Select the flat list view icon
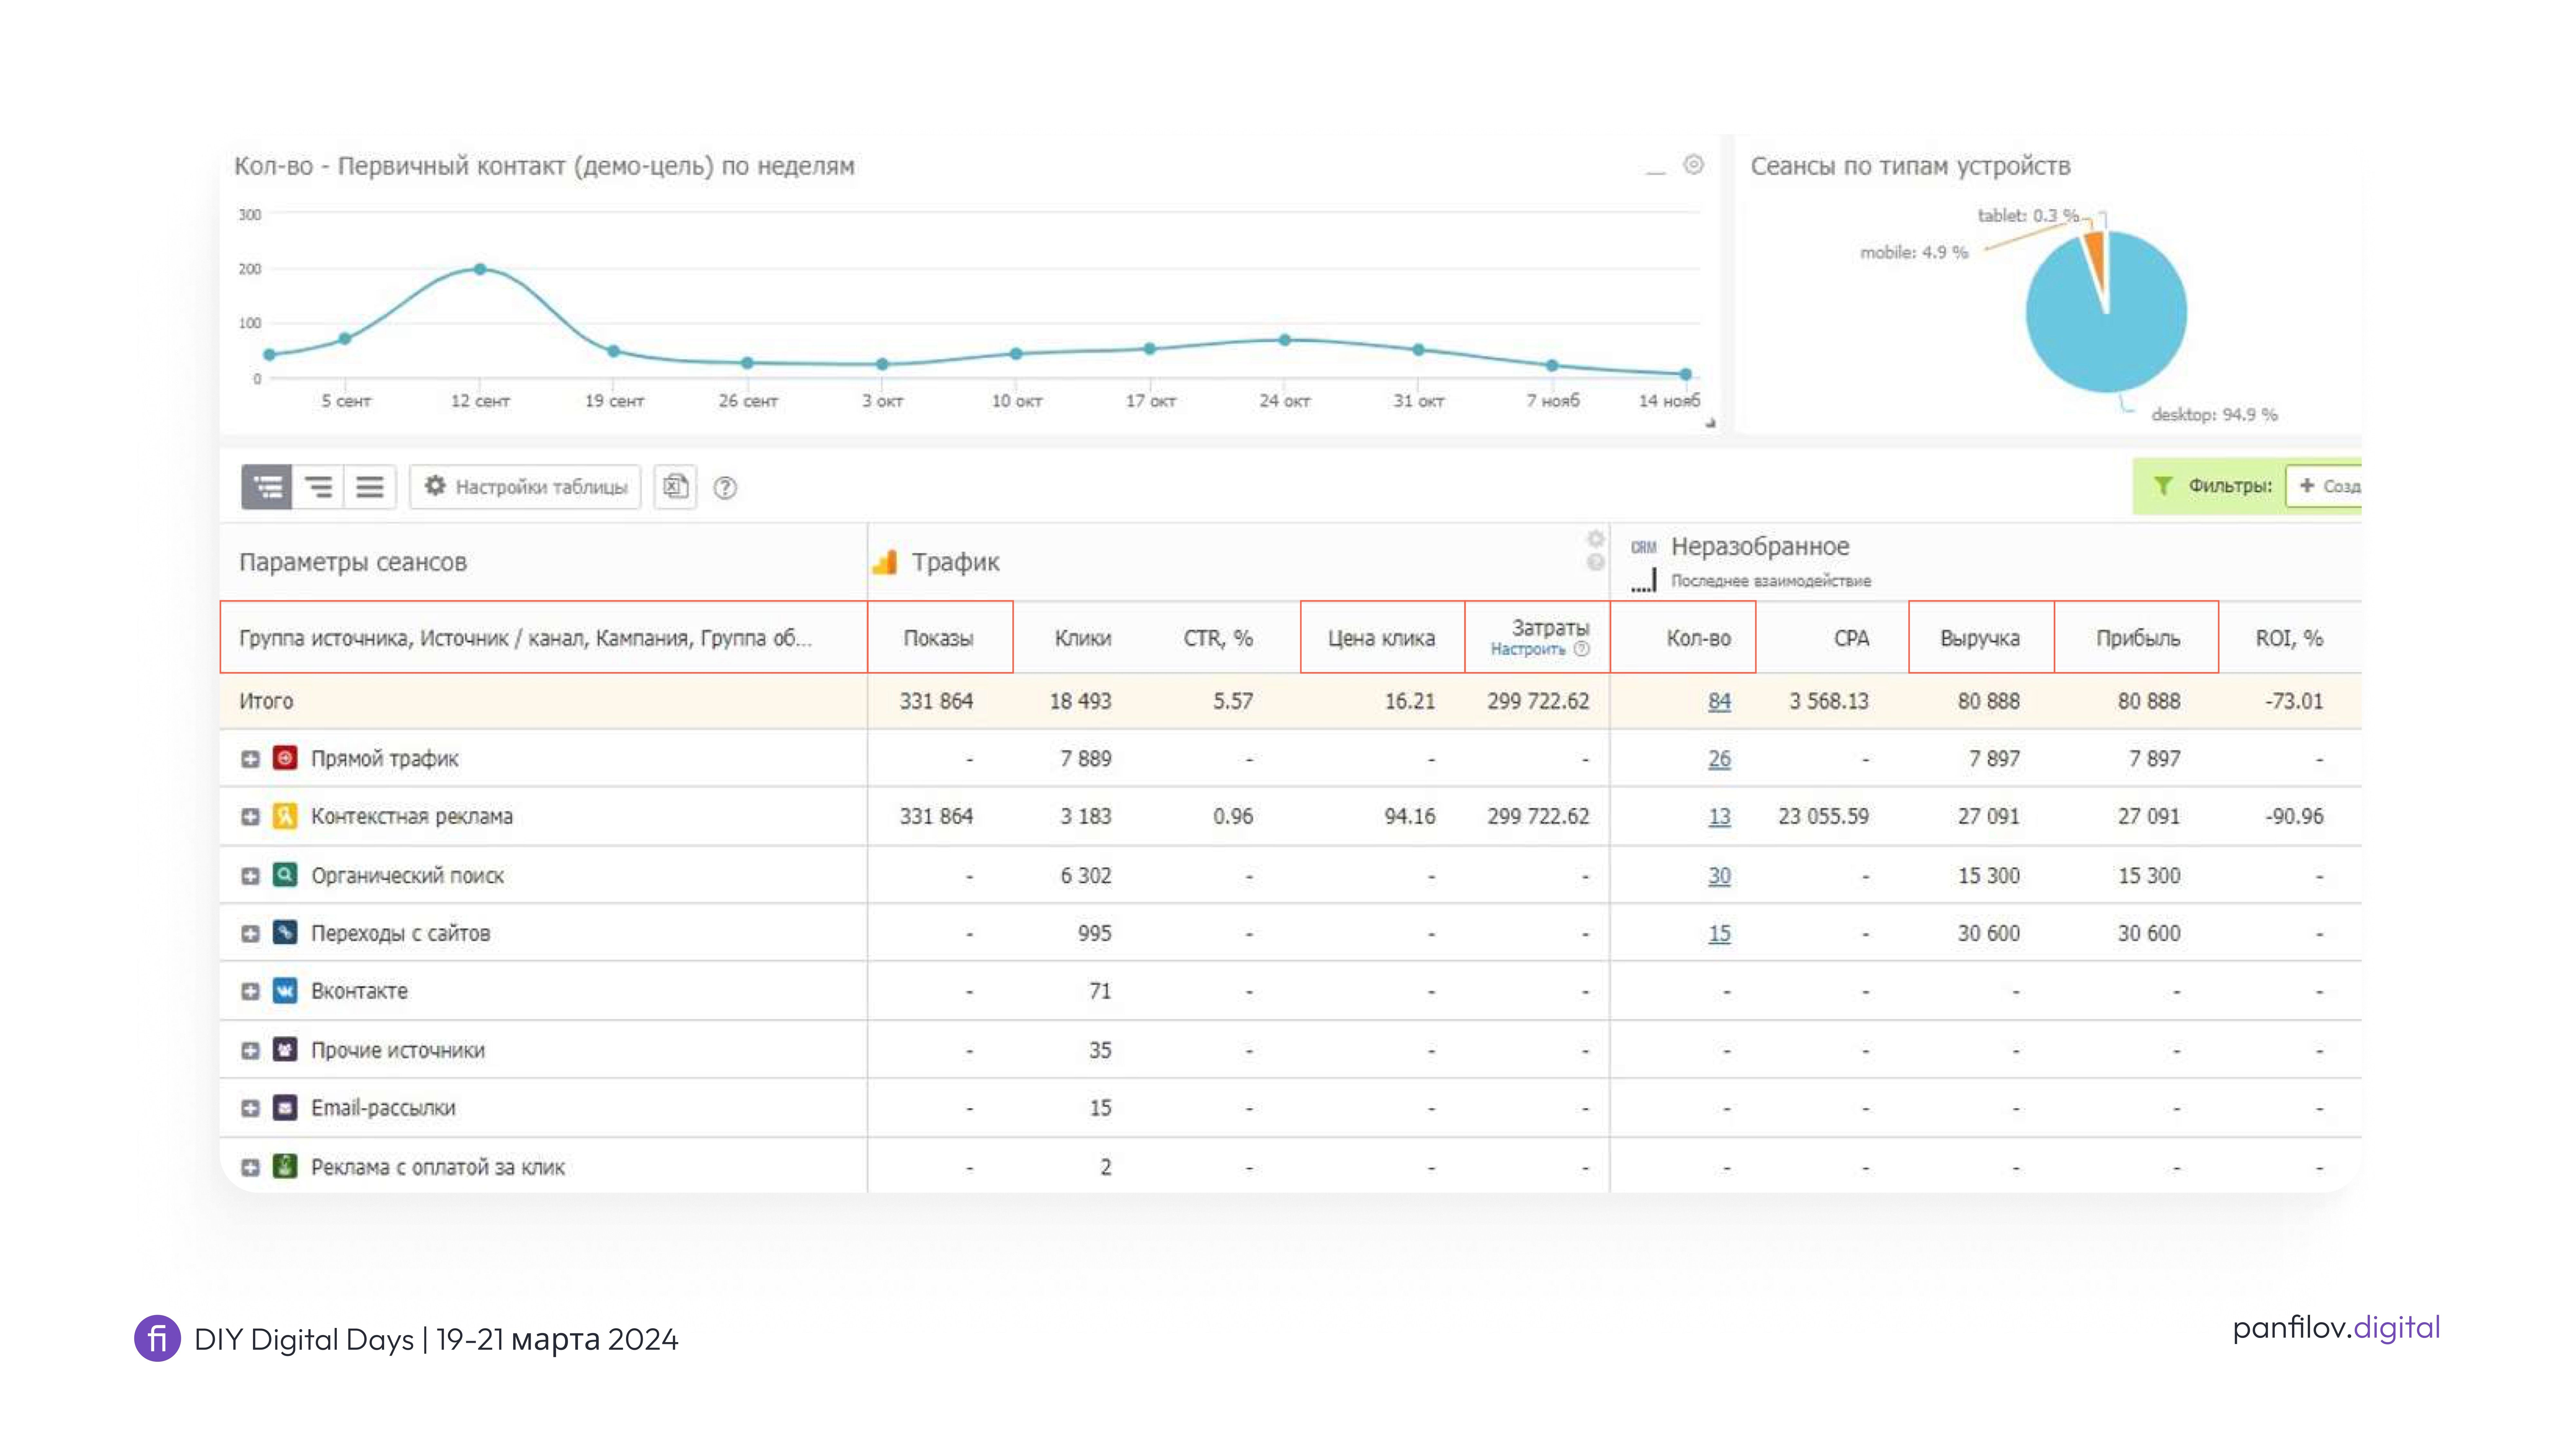Viewport: 2576px width, 1449px height. (x=370, y=487)
